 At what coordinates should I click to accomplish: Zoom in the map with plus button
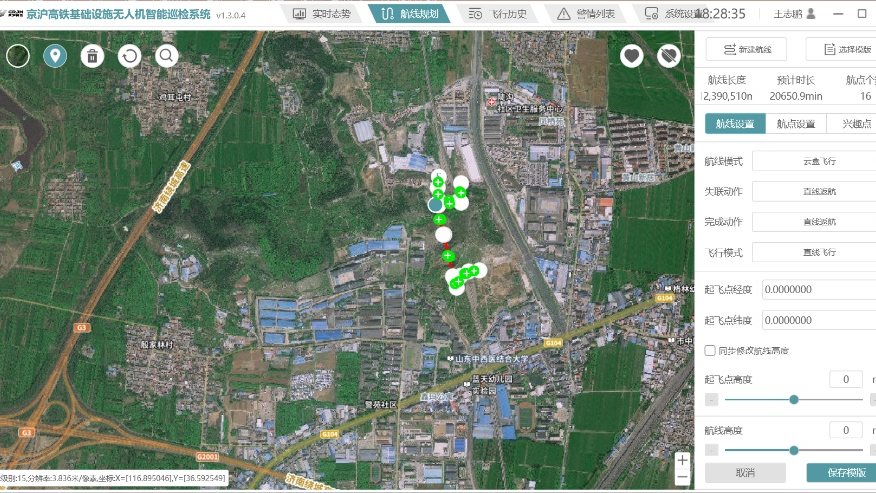(x=682, y=461)
